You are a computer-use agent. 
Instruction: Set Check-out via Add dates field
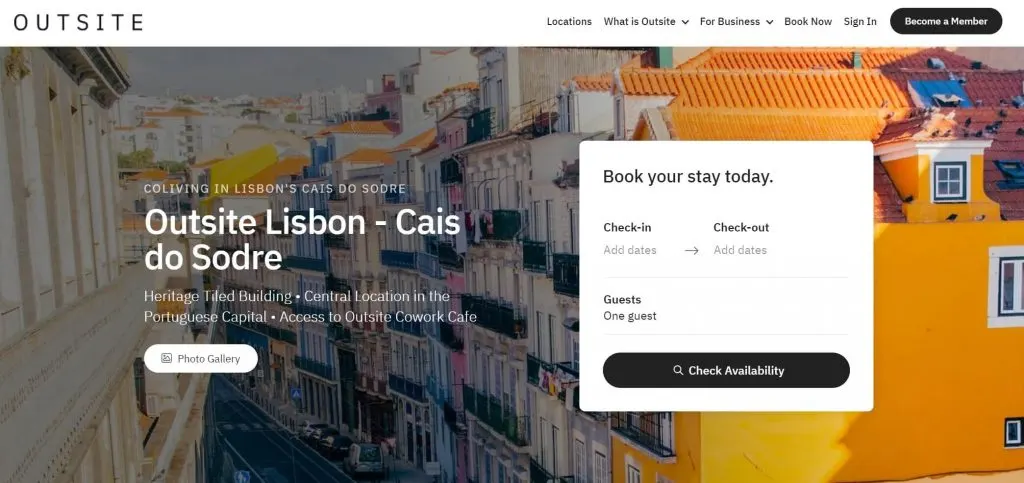[740, 250]
